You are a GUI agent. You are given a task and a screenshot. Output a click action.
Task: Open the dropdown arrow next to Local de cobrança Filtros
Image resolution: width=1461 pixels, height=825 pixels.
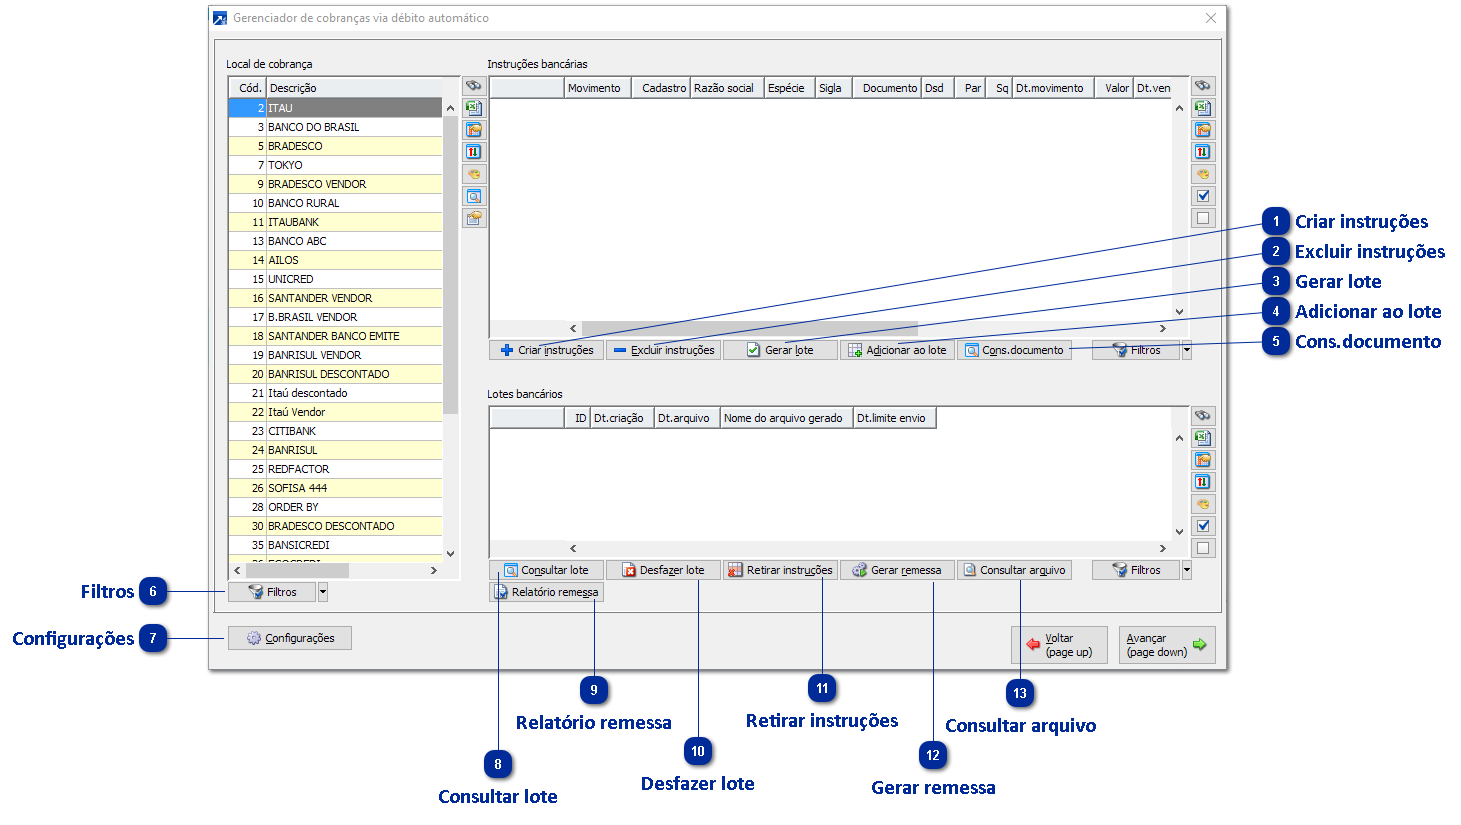(x=323, y=592)
